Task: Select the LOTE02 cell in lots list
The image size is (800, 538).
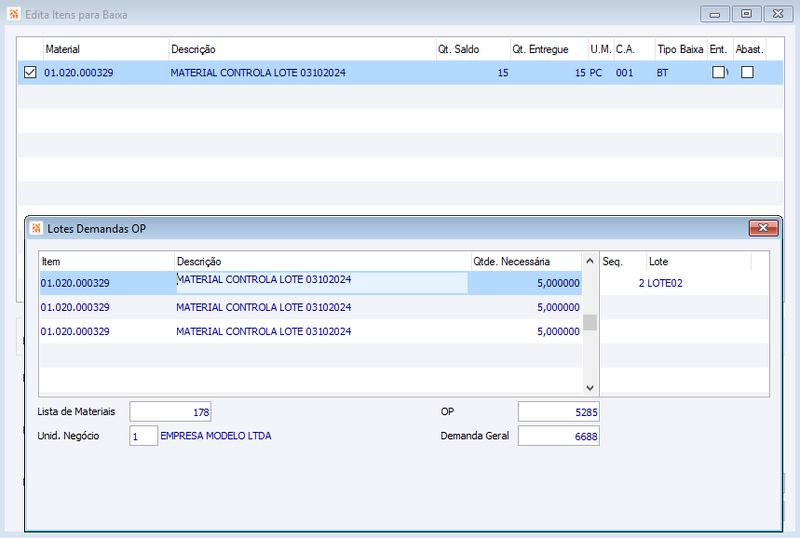Action: (665, 283)
